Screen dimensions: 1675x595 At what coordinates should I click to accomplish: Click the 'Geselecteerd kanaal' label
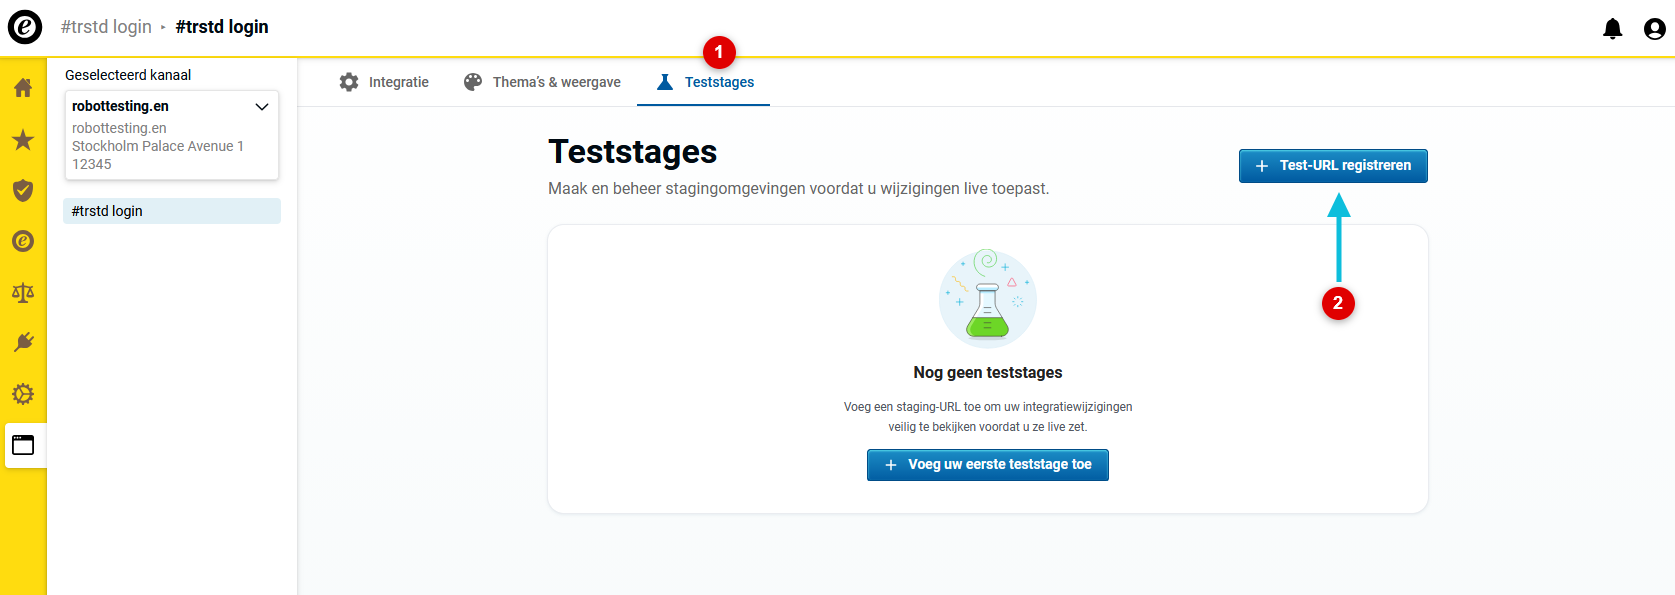click(128, 75)
